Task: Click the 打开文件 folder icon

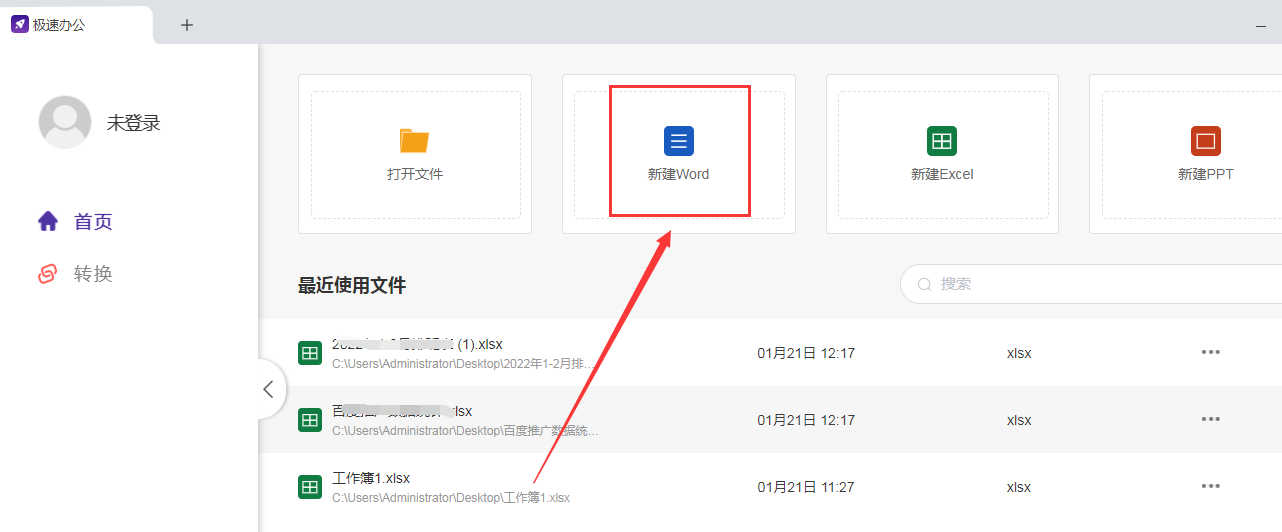Action: 414,140
